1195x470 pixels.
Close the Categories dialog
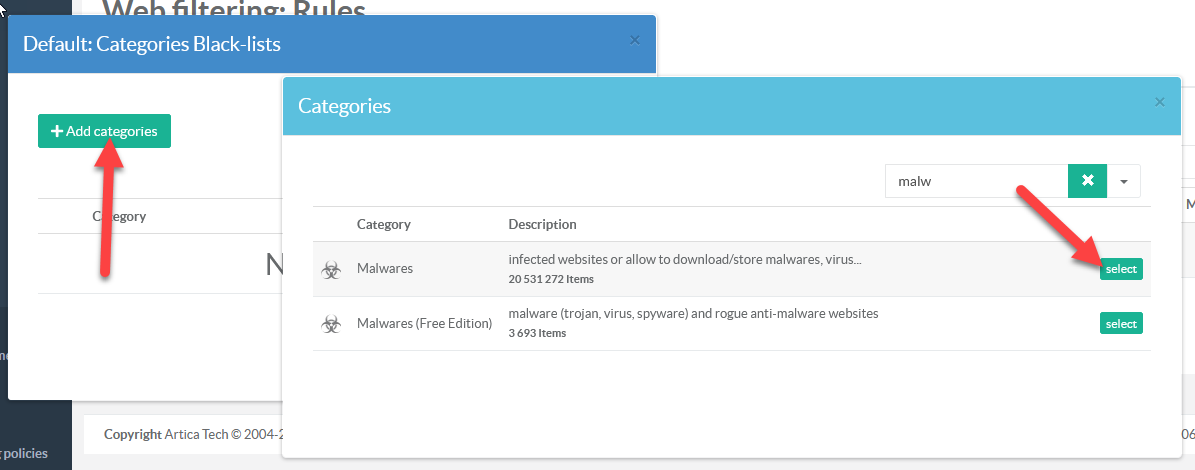(1160, 102)
